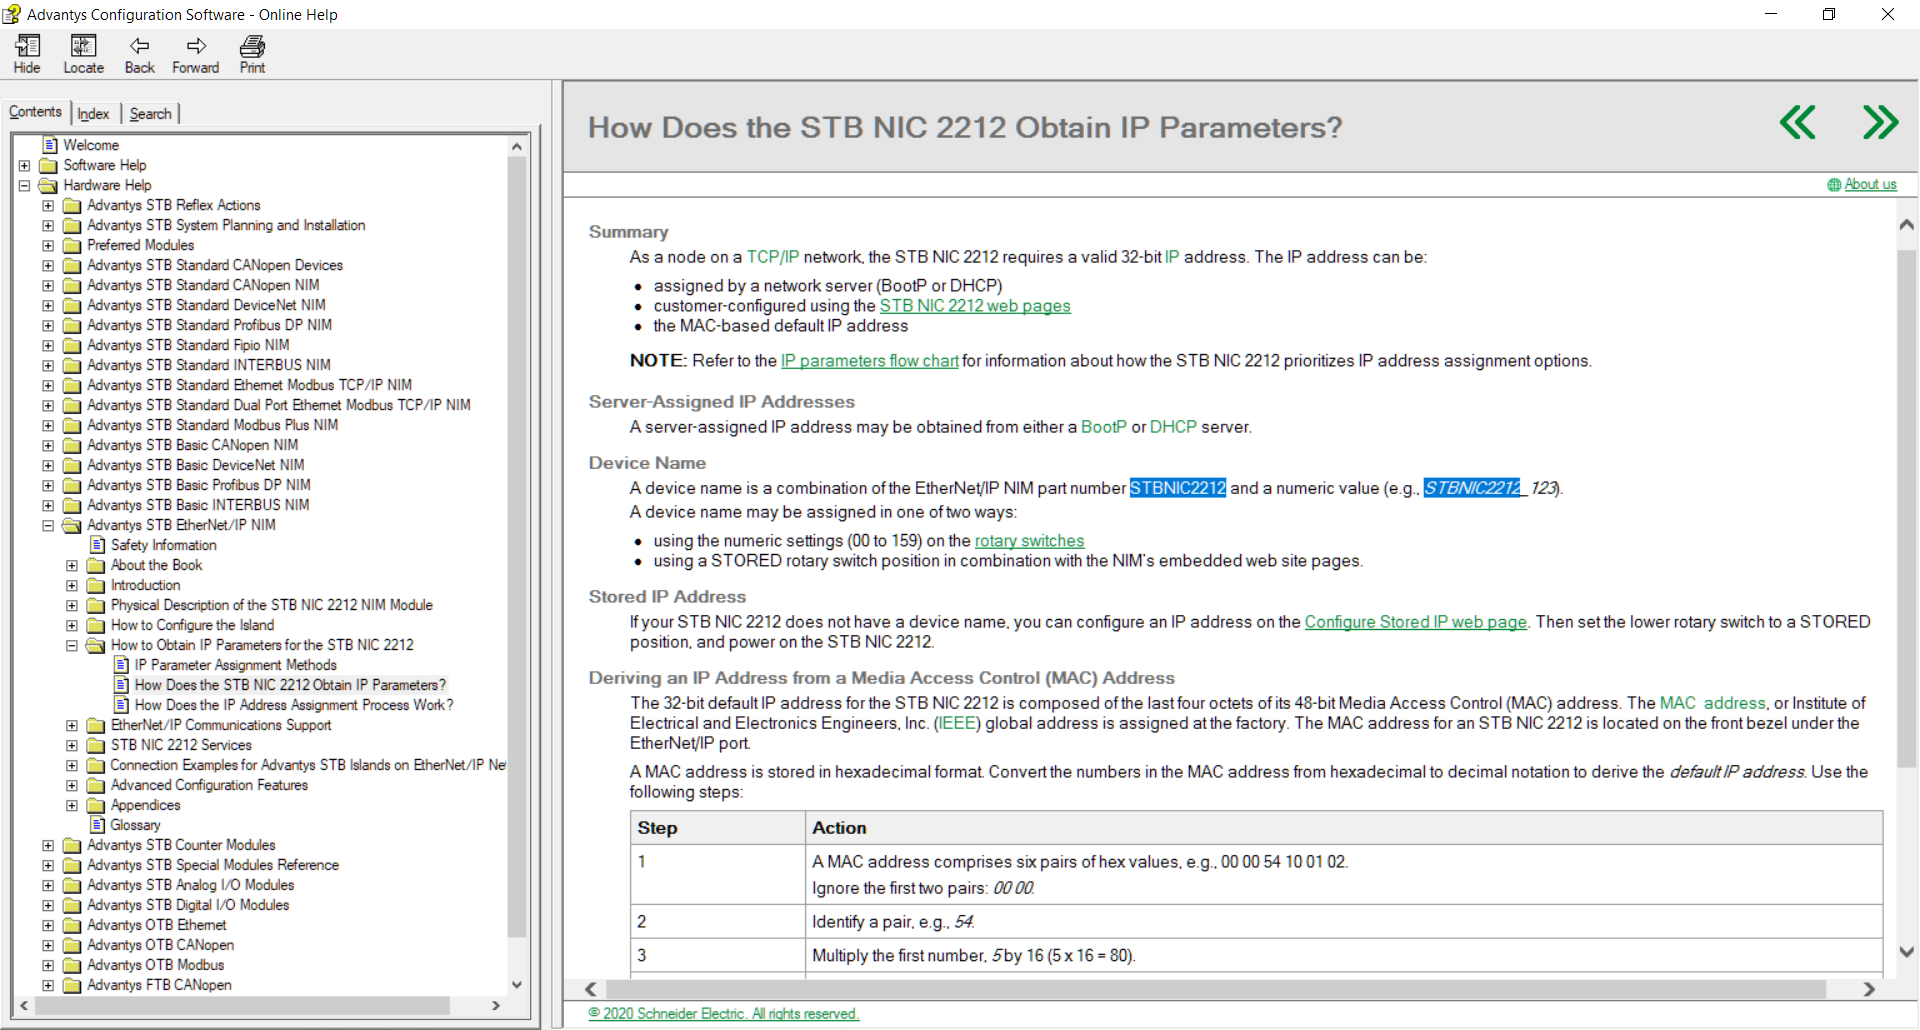Viewport: 1920px width, 1030px height.
Task: Click the content pane scroll down arrow
Action: point(1906,952)
